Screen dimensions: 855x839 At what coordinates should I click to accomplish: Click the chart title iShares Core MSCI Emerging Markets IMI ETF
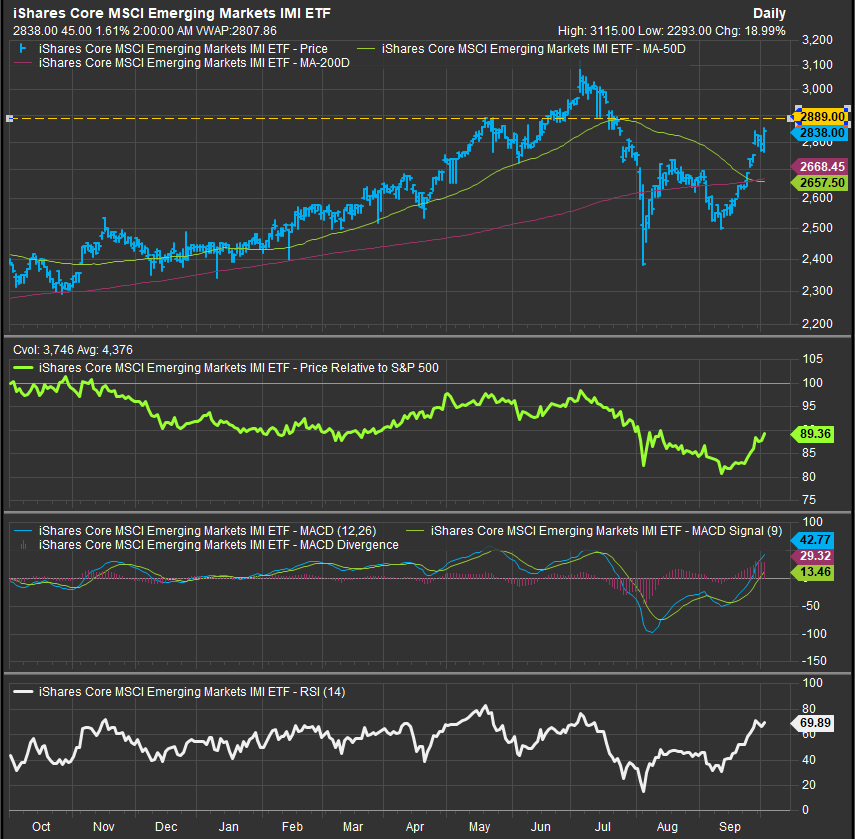click(172, 13)
